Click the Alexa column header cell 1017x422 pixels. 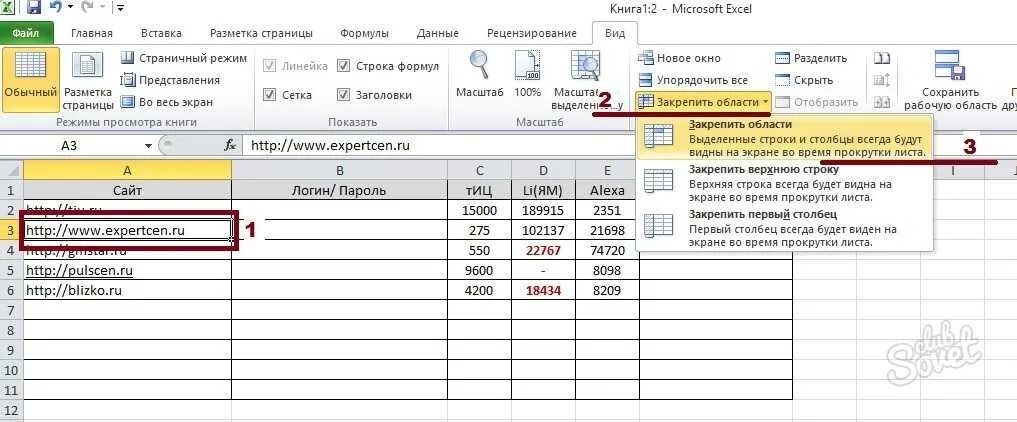pyautogui.click(x=607, y=190)
